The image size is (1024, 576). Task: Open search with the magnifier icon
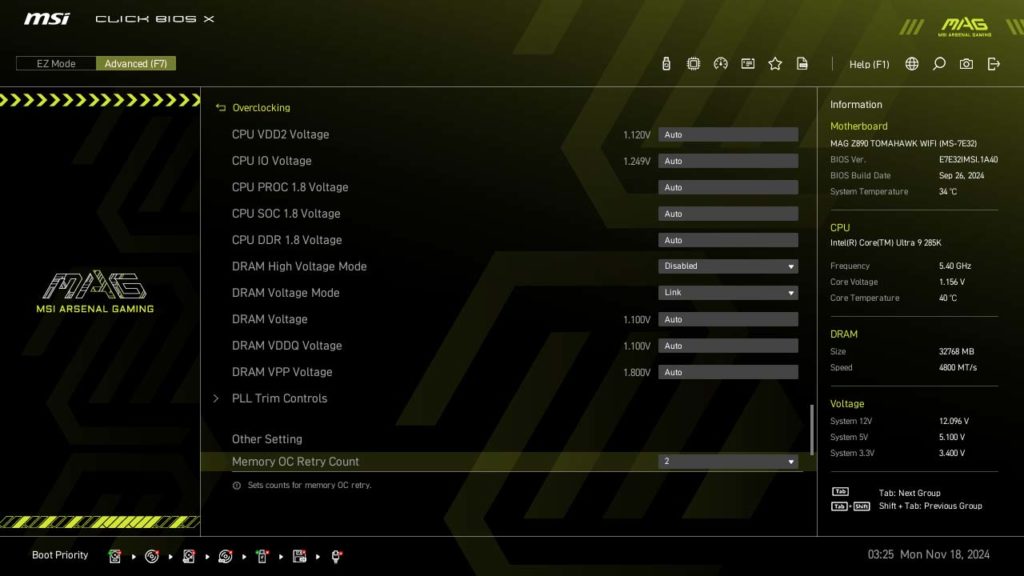tap(938, 63)
